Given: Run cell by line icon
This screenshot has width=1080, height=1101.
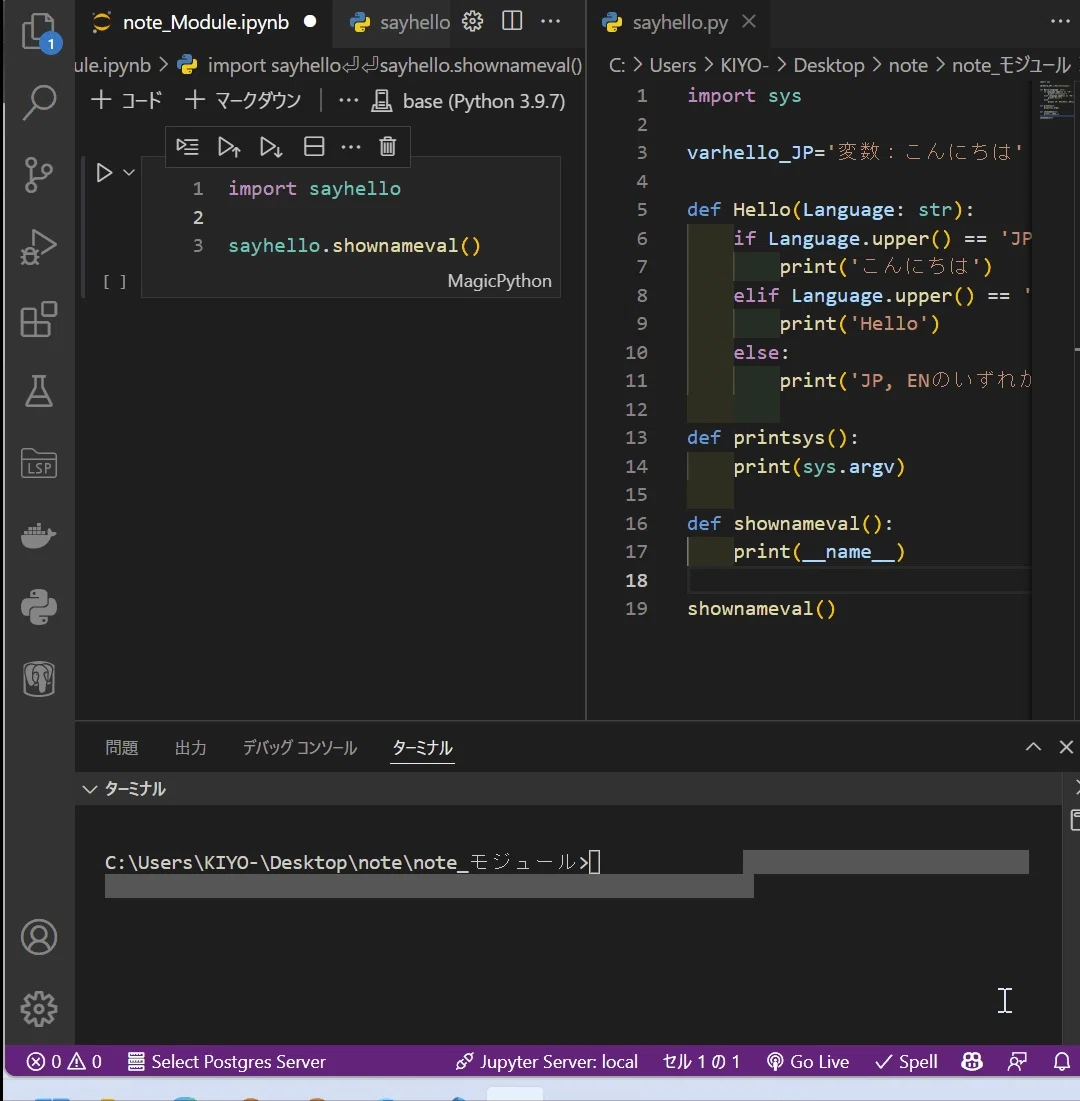Looking at the screenshot, I should 187,147.
